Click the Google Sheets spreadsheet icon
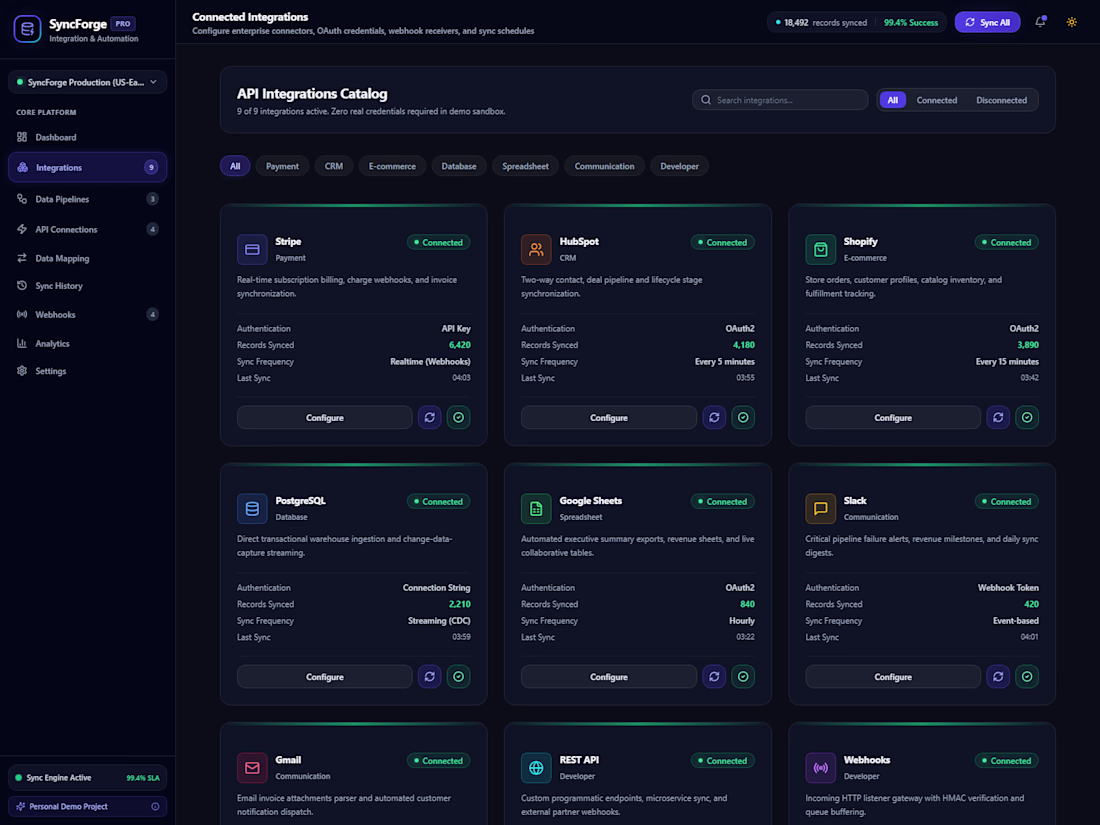 [536, 509]
